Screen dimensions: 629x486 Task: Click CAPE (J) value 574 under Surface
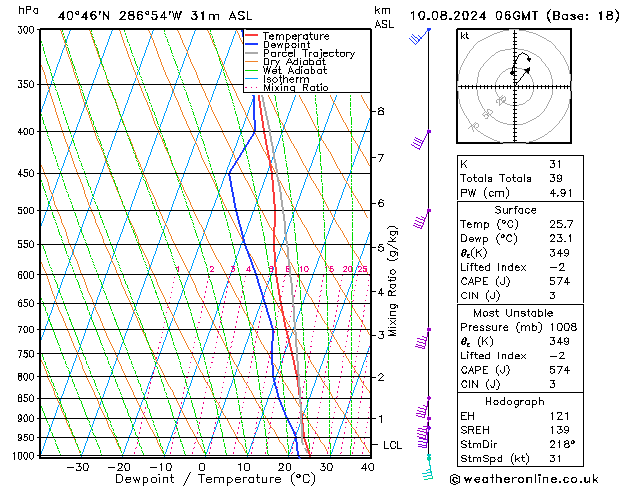[559, 281]
